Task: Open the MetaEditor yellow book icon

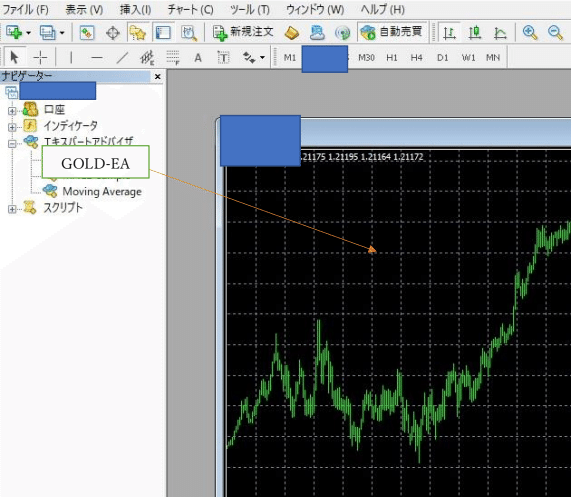Action: coord(292,33)
